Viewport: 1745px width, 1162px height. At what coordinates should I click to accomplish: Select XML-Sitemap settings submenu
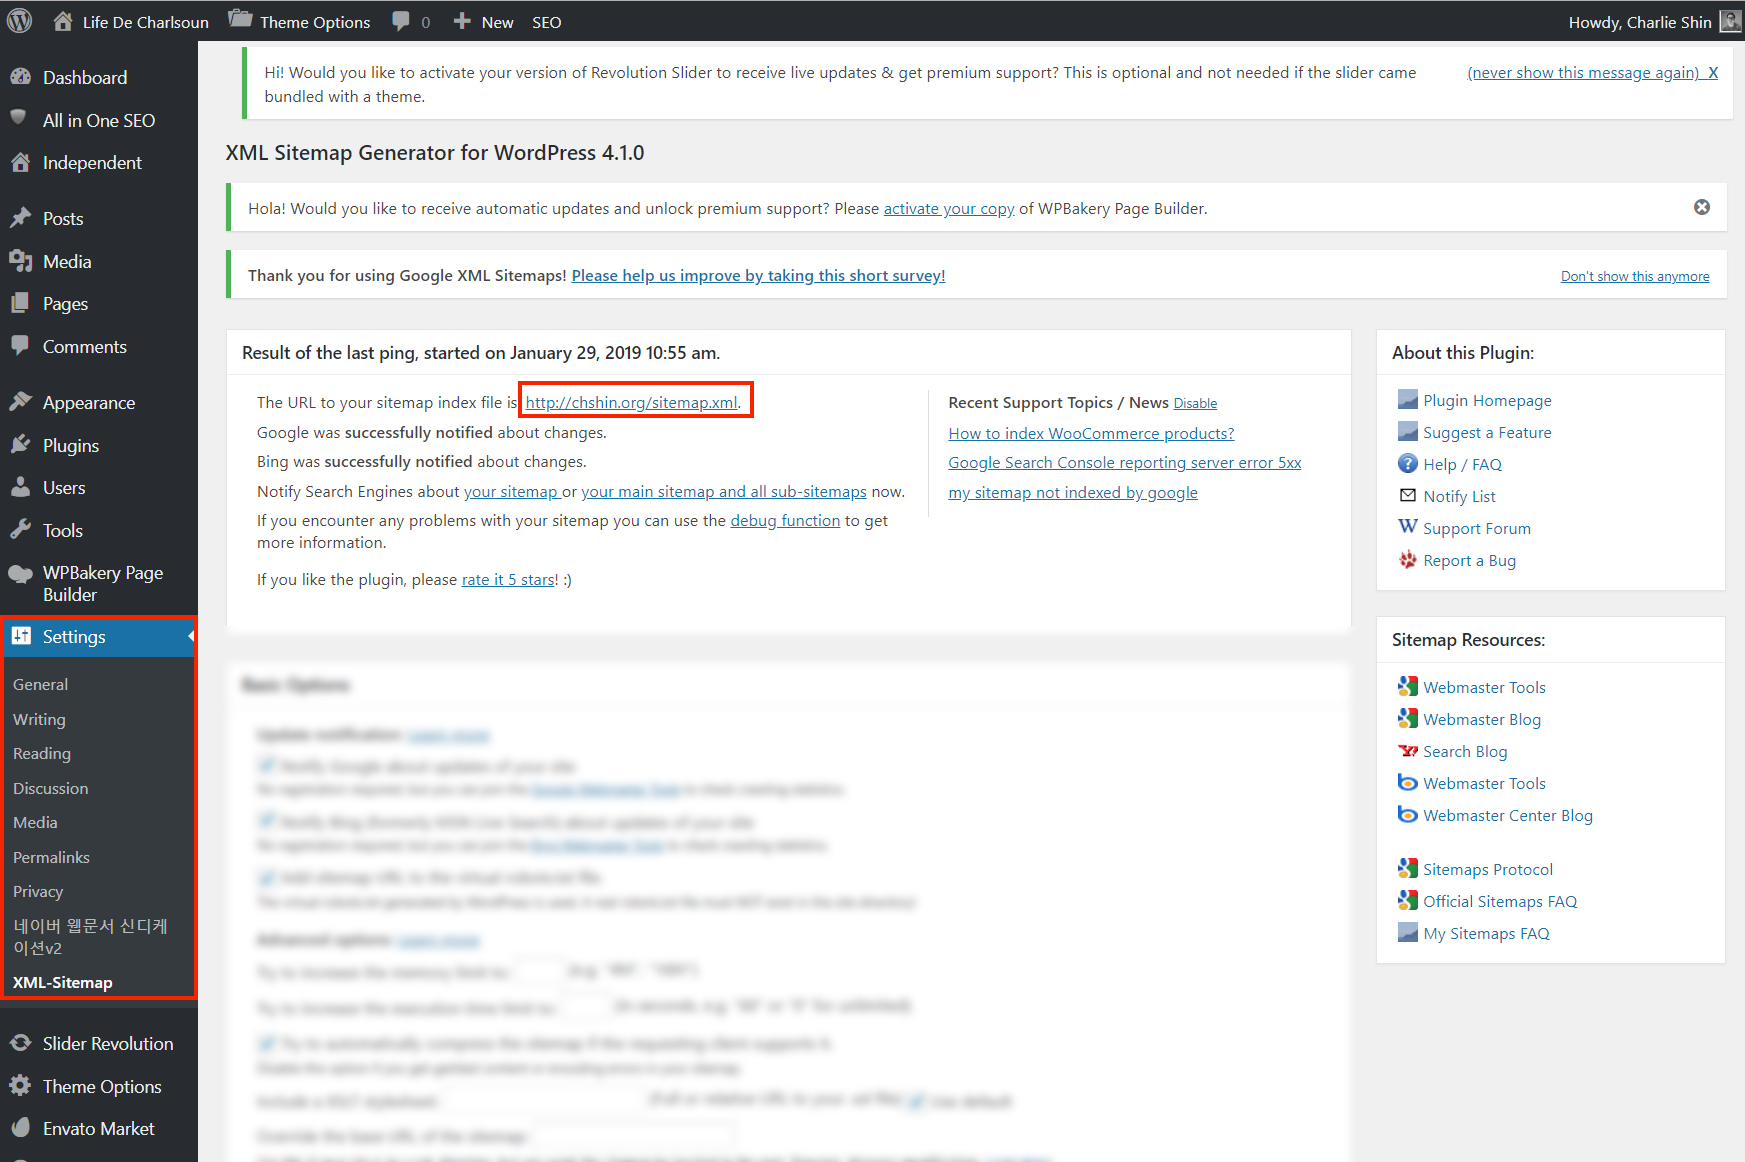(62, 982)
